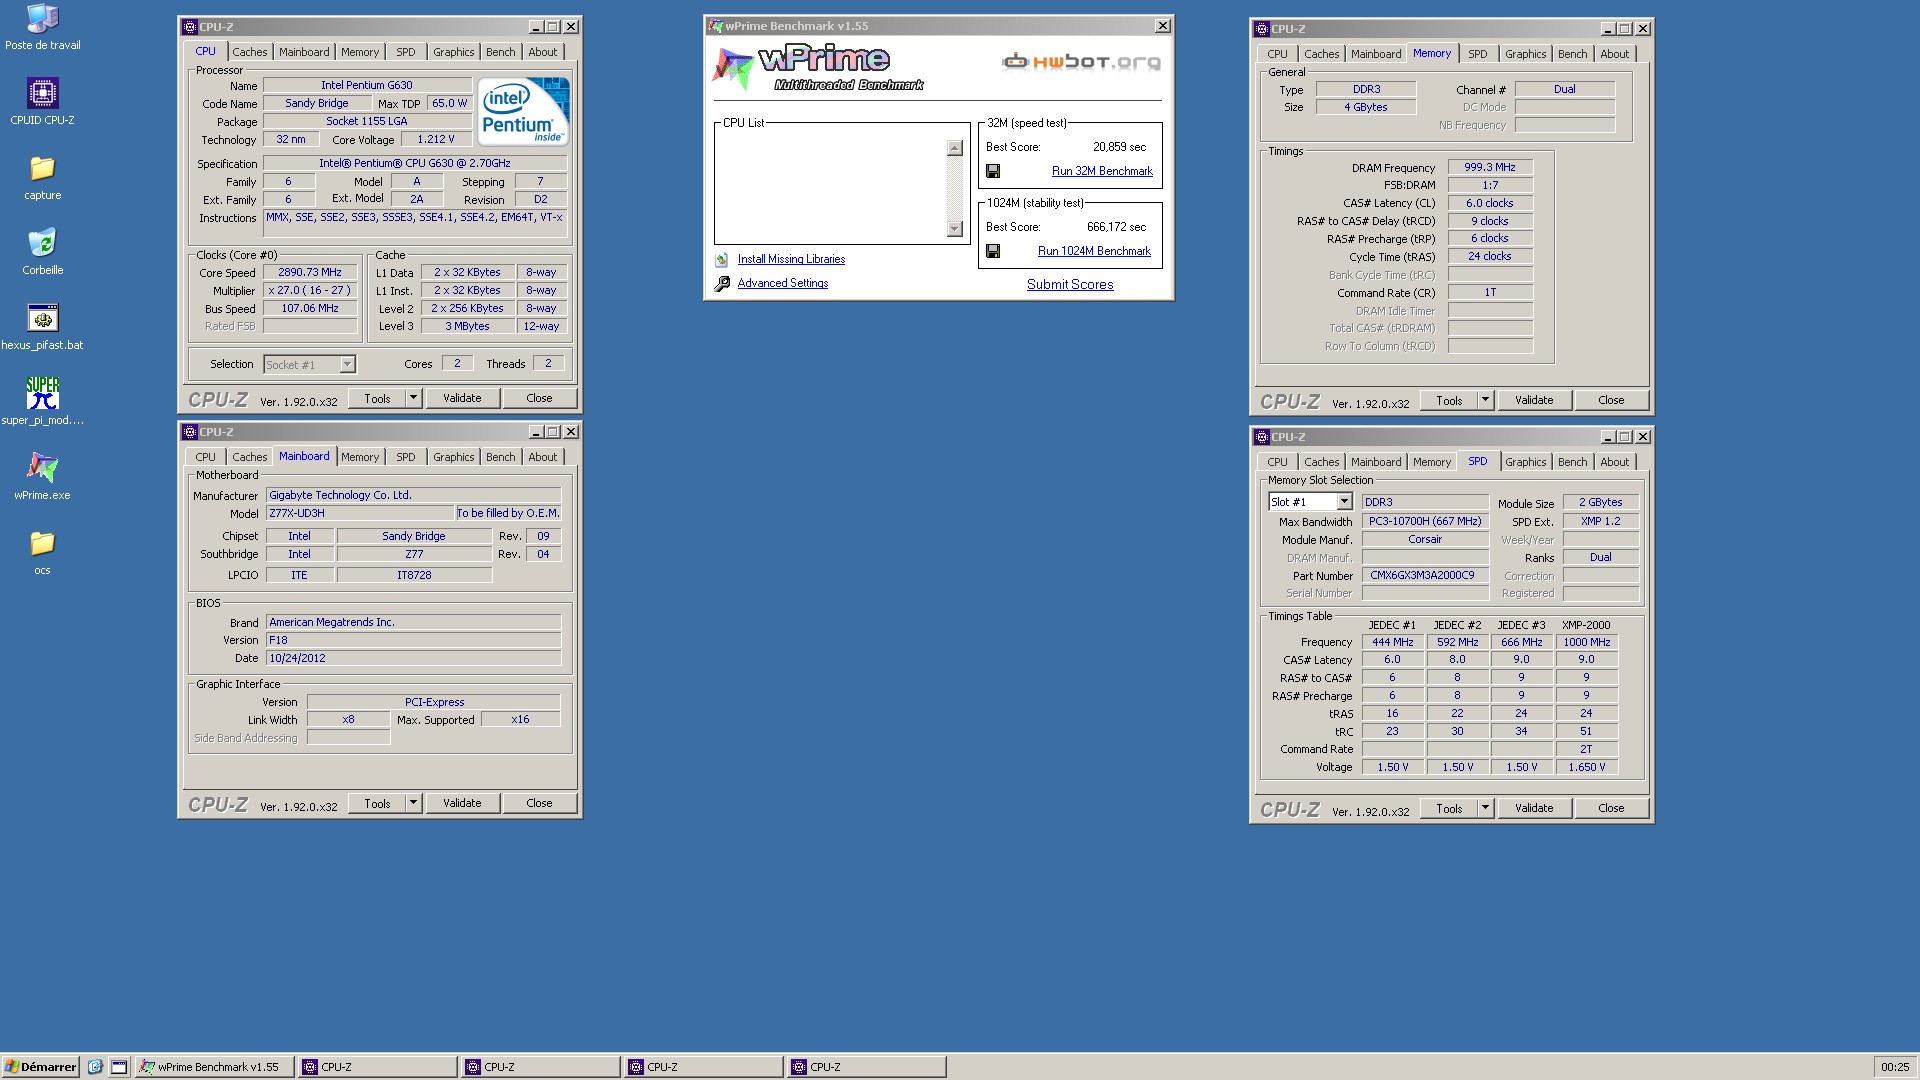Image resolution: width=1920 pixels, height=1080 pixels.
Task: Open Démarrer start menu
Action: [x=40, y=1067]
